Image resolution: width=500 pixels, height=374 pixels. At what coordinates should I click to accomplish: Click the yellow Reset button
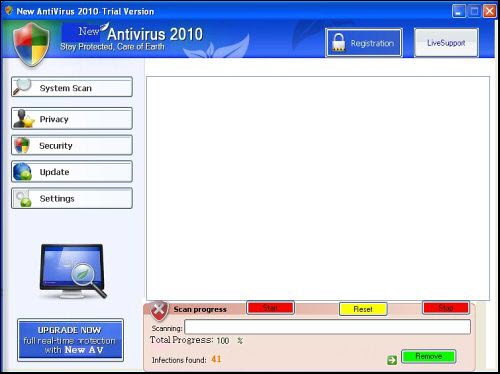pyautogui.click(x=363, y=309)
